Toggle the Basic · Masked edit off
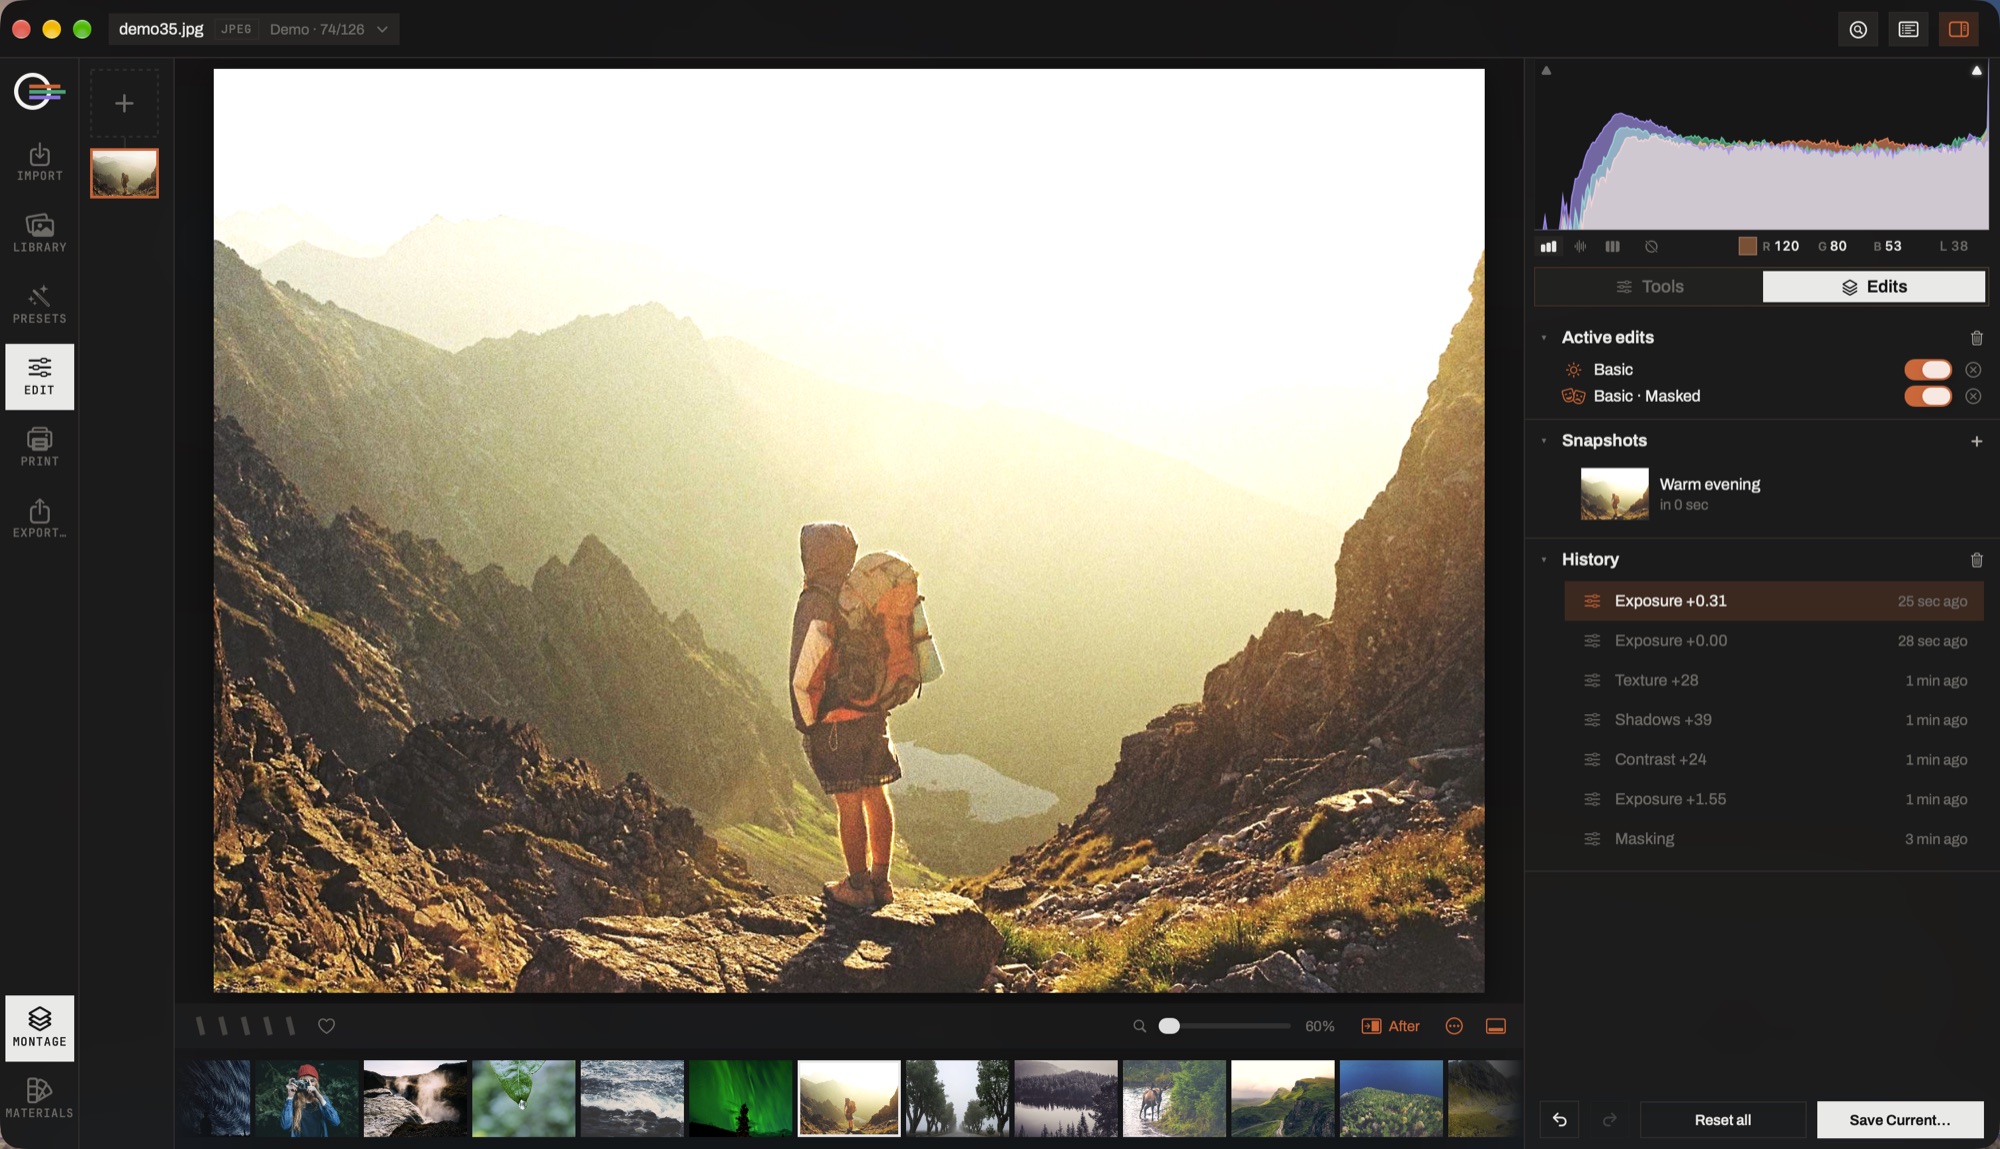The height and width of the screenshot is (1149, 2000). point(1928,396)
